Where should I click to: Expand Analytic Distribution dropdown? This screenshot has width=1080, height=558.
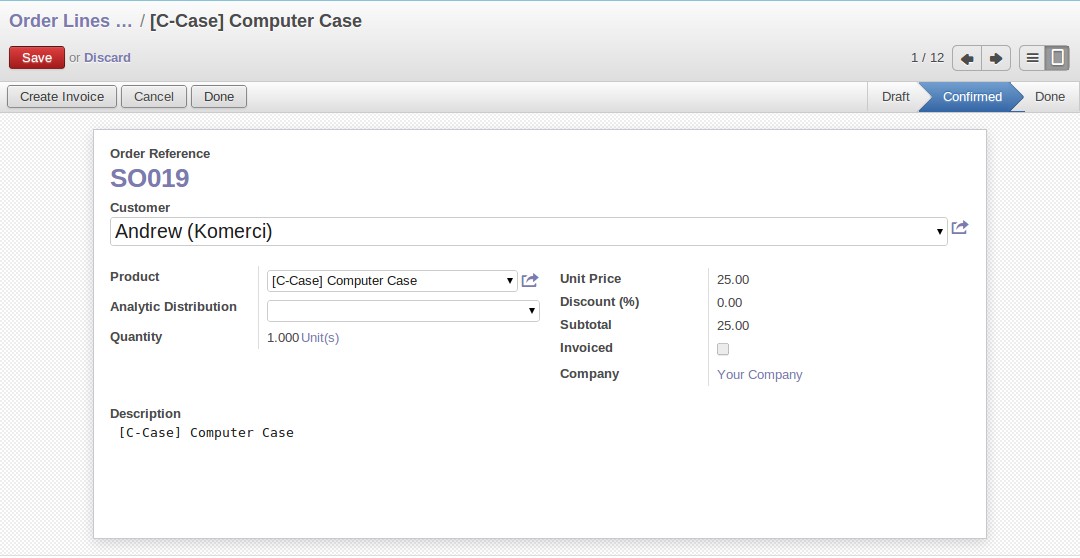pos(532,311)
